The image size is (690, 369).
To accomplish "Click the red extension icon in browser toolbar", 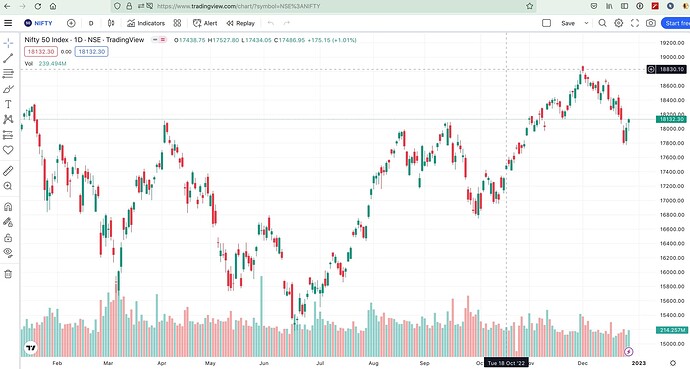I will pos(655,6).
